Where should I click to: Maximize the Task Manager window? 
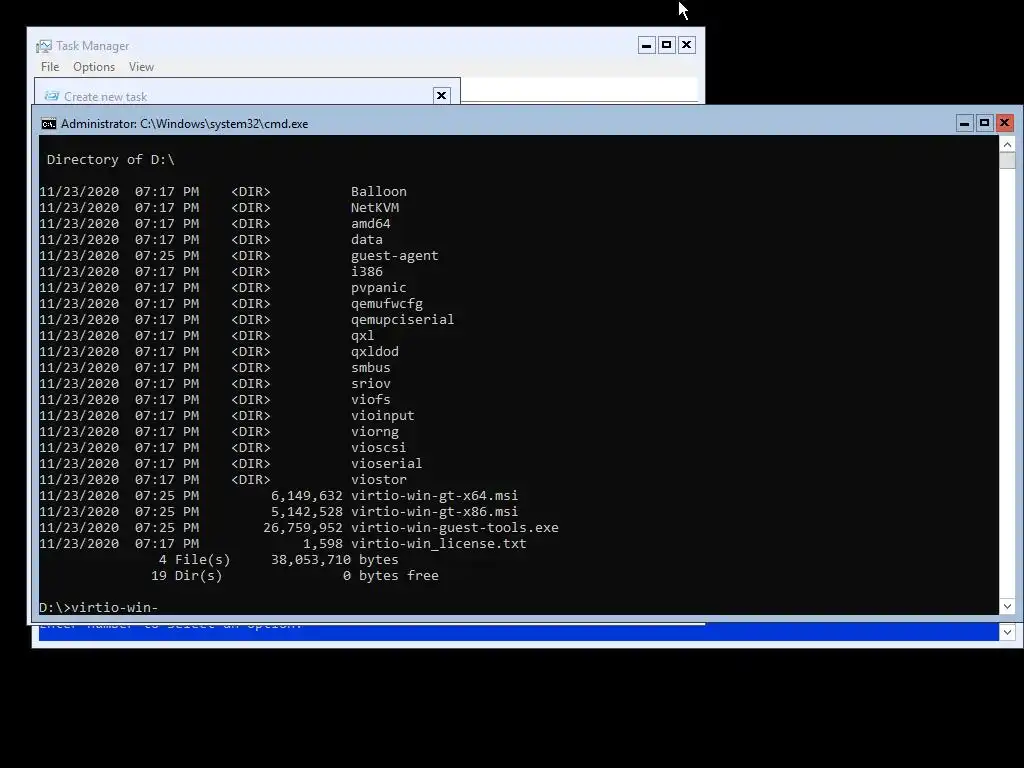pos(666,45)
